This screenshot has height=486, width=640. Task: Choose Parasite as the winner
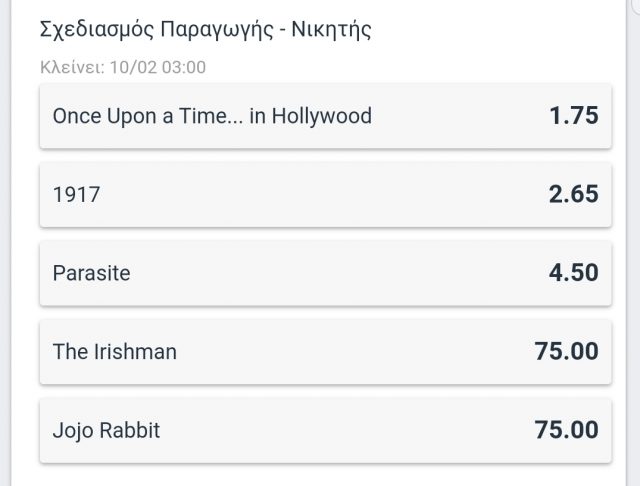[325, 273]
